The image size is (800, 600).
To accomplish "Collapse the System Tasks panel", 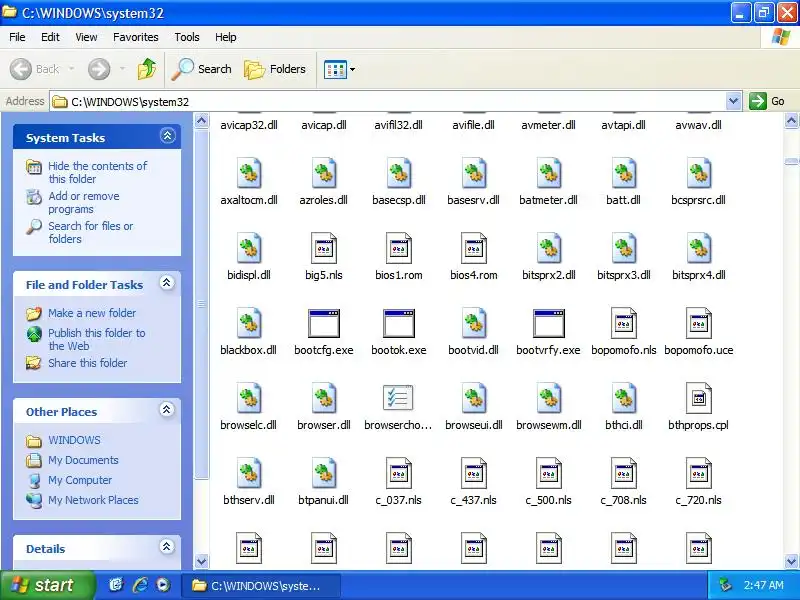I will coord(167,136).
